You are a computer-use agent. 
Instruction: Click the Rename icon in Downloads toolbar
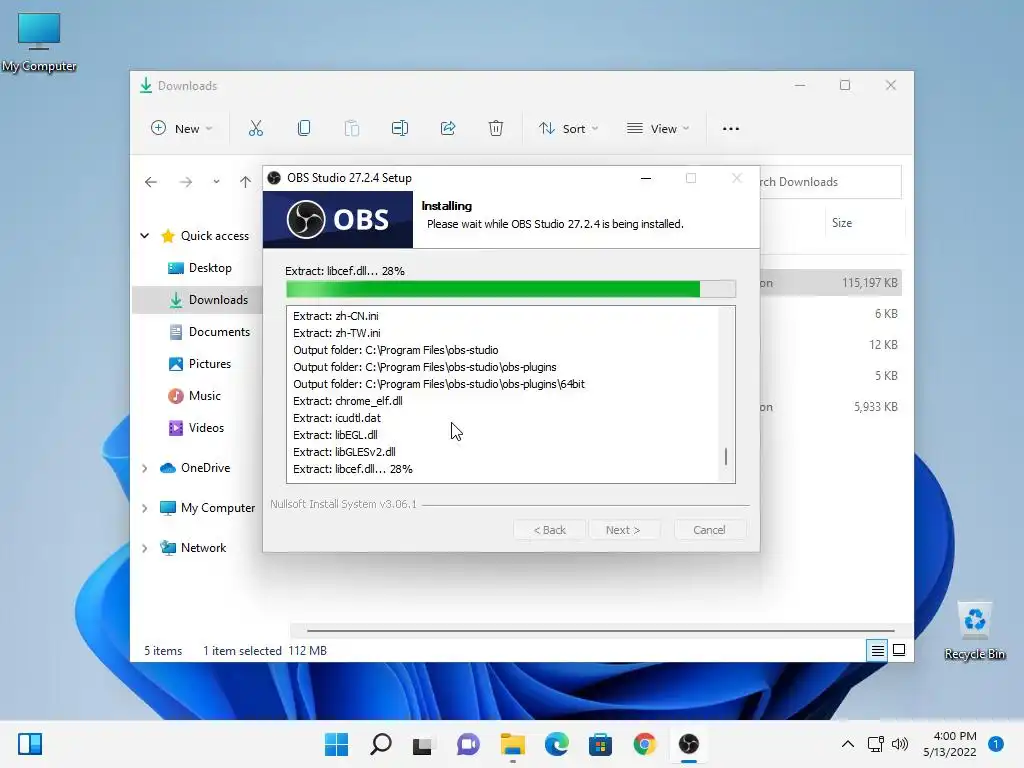click(400, 128)
